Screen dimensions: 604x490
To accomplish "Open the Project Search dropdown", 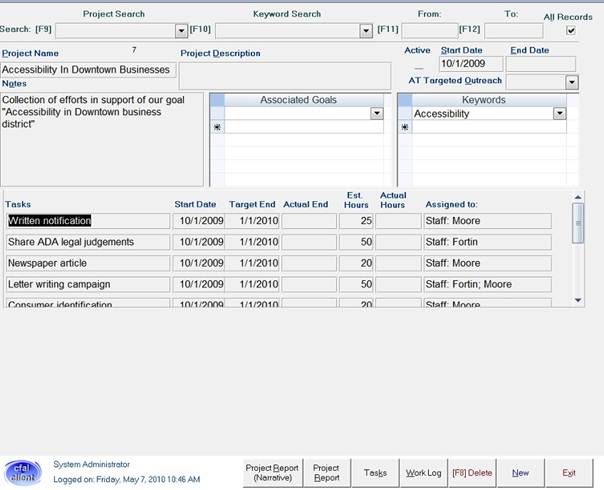I will tap(181, 30).
